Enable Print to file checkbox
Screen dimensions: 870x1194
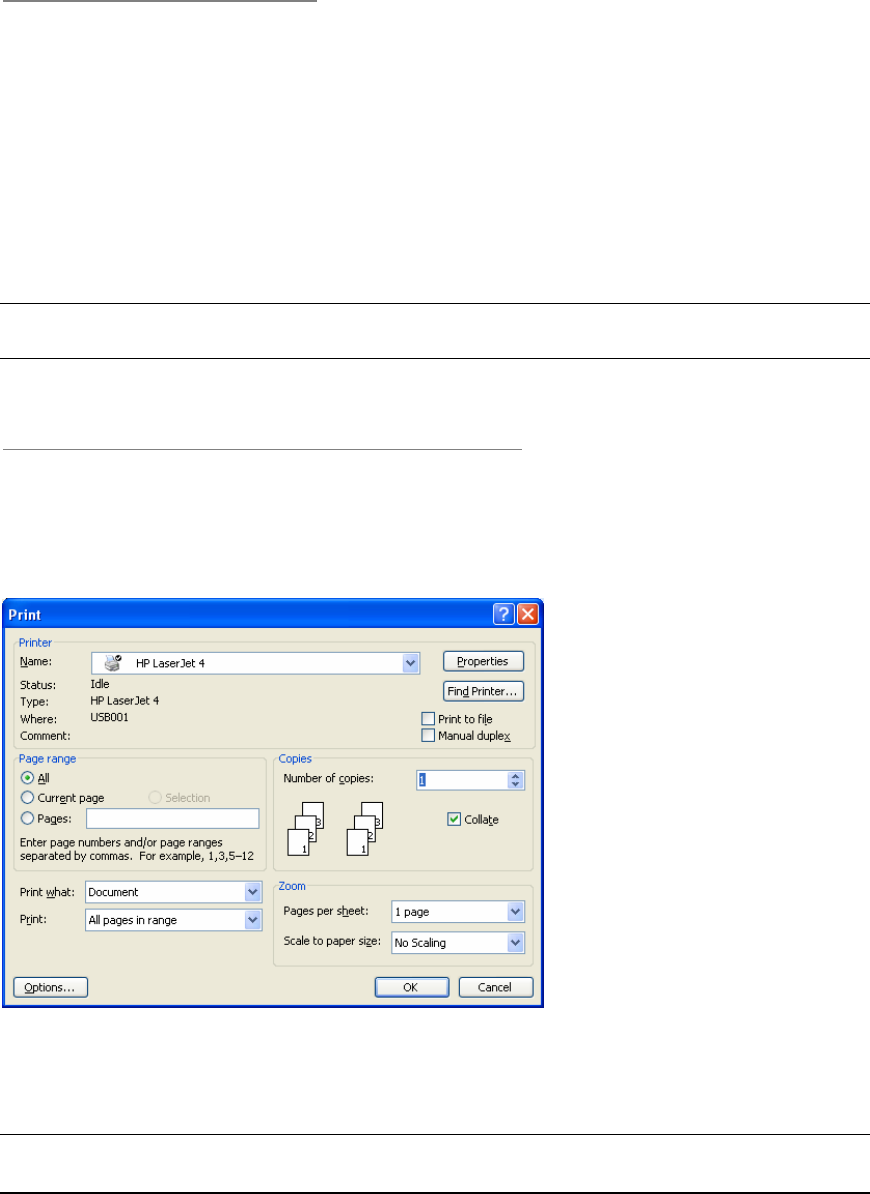tap(429, 719)
